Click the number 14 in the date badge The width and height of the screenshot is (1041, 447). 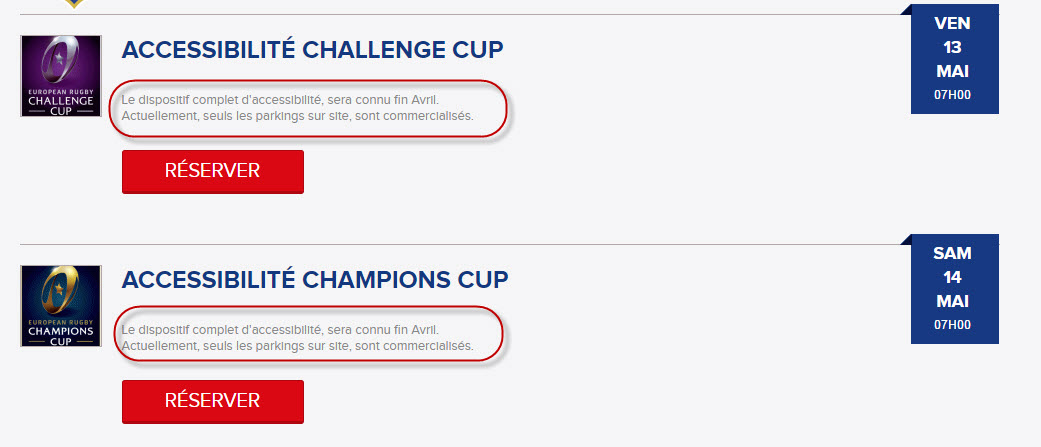953,277
